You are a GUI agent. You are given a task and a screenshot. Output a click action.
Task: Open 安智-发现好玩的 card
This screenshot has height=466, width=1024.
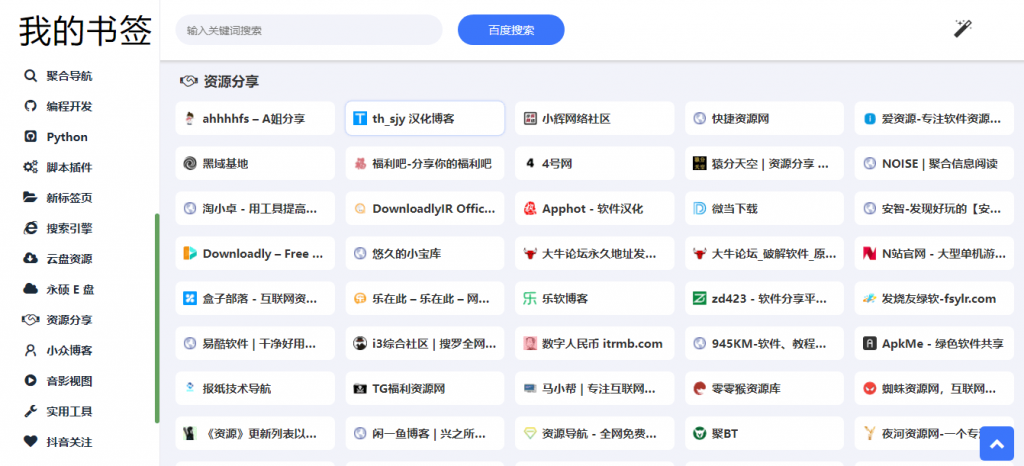(934, 209)
